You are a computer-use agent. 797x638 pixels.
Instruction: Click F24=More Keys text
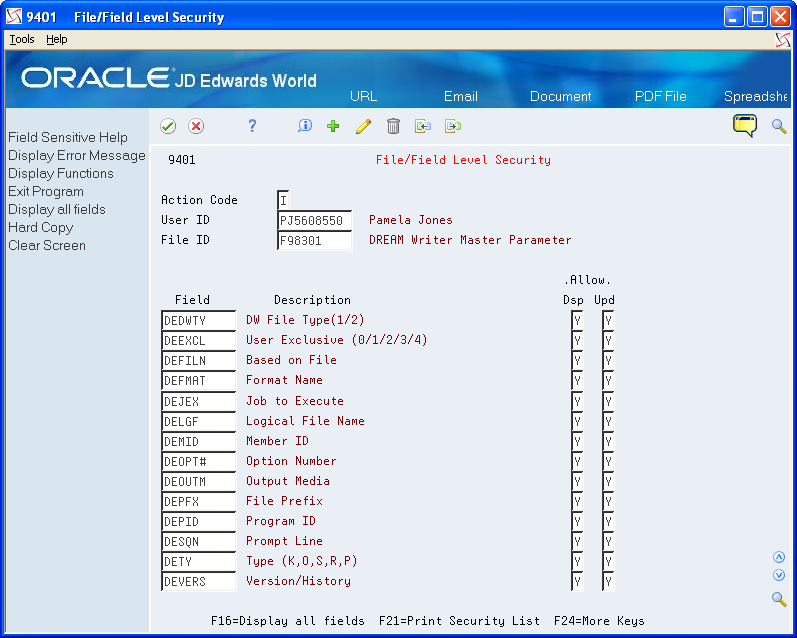[599, 621]
